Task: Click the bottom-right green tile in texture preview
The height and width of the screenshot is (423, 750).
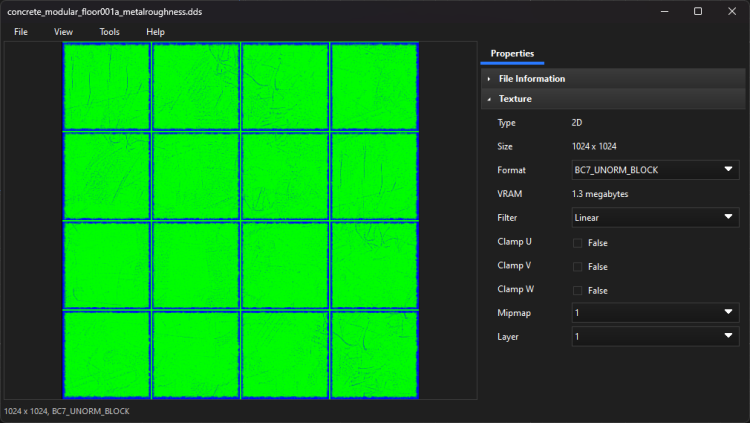Action: pyautogui.click(x=373, y=354)
